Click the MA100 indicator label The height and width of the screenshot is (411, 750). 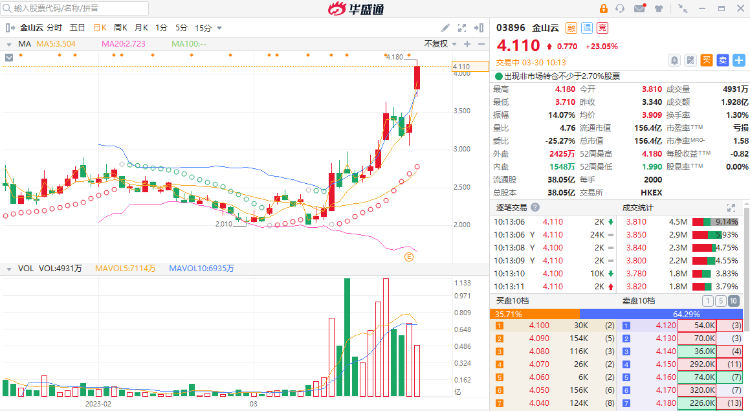coord(189,44)
